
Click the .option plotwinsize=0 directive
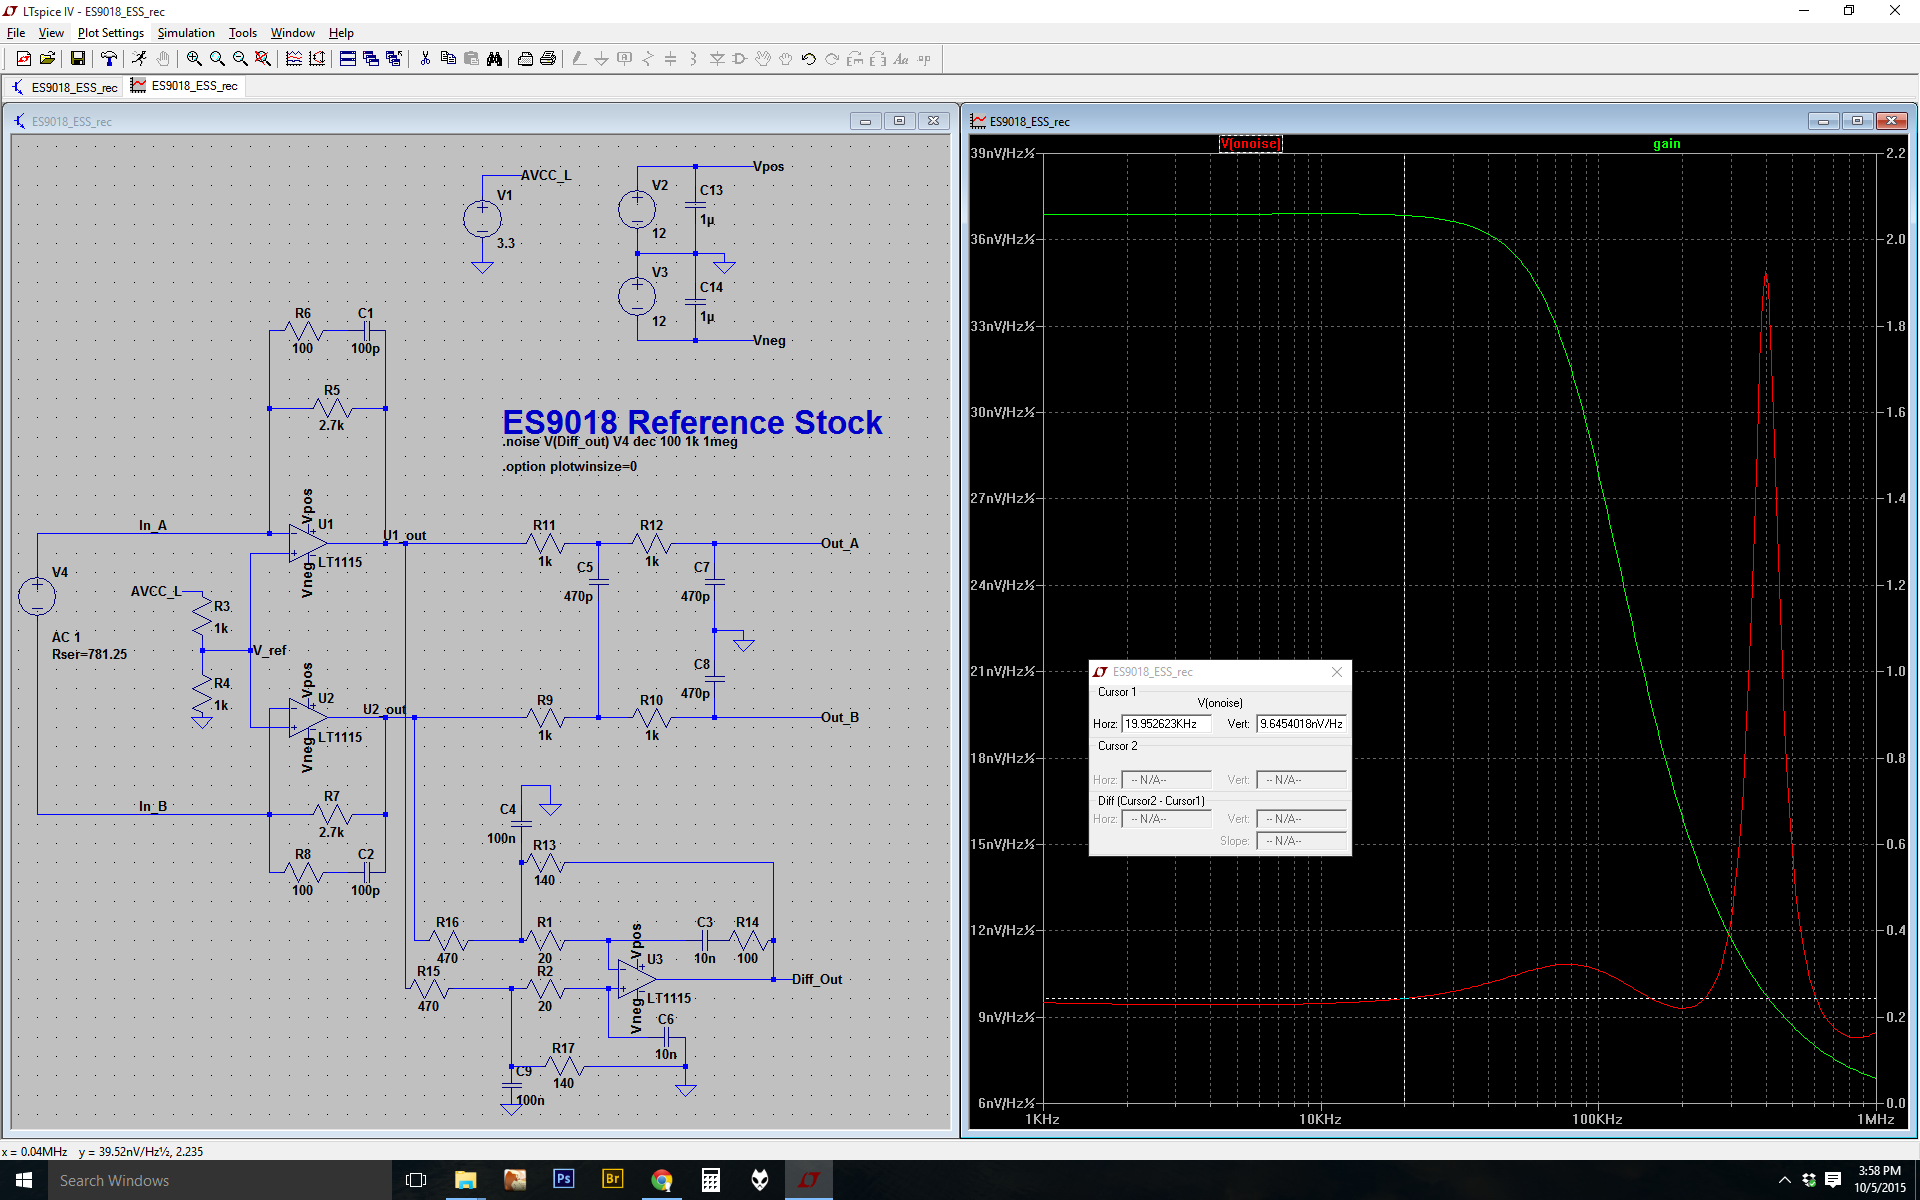coord(569,467)
